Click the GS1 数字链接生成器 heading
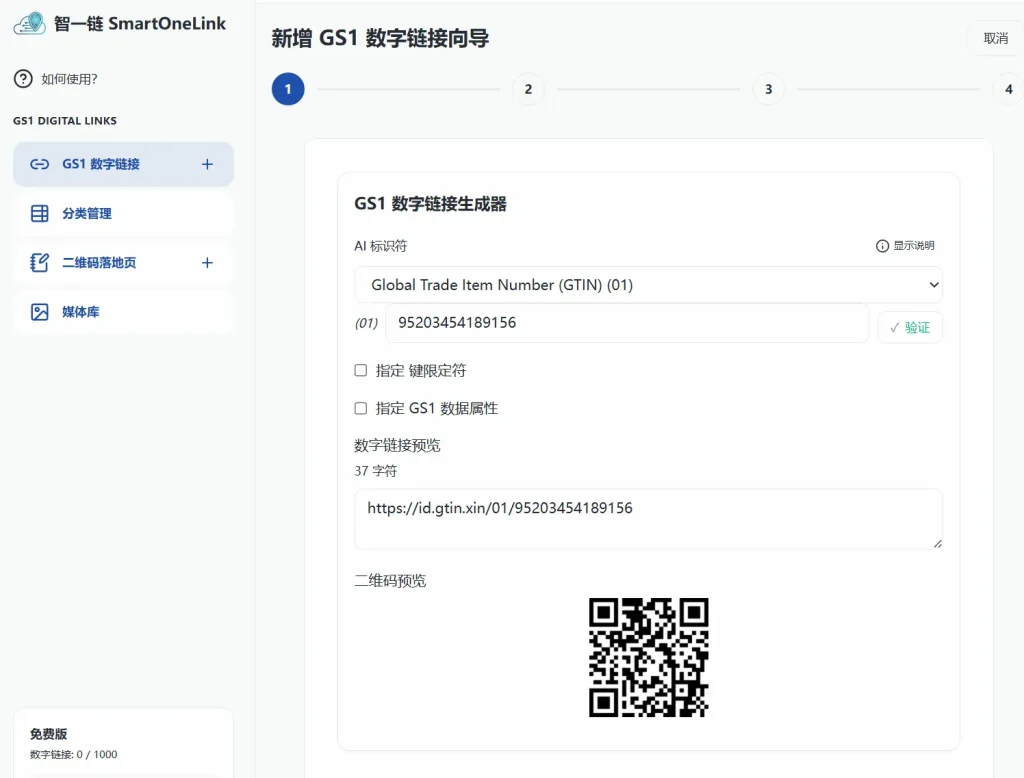Viewport: 1024px width, 778px height. click(x=430, y=204)
